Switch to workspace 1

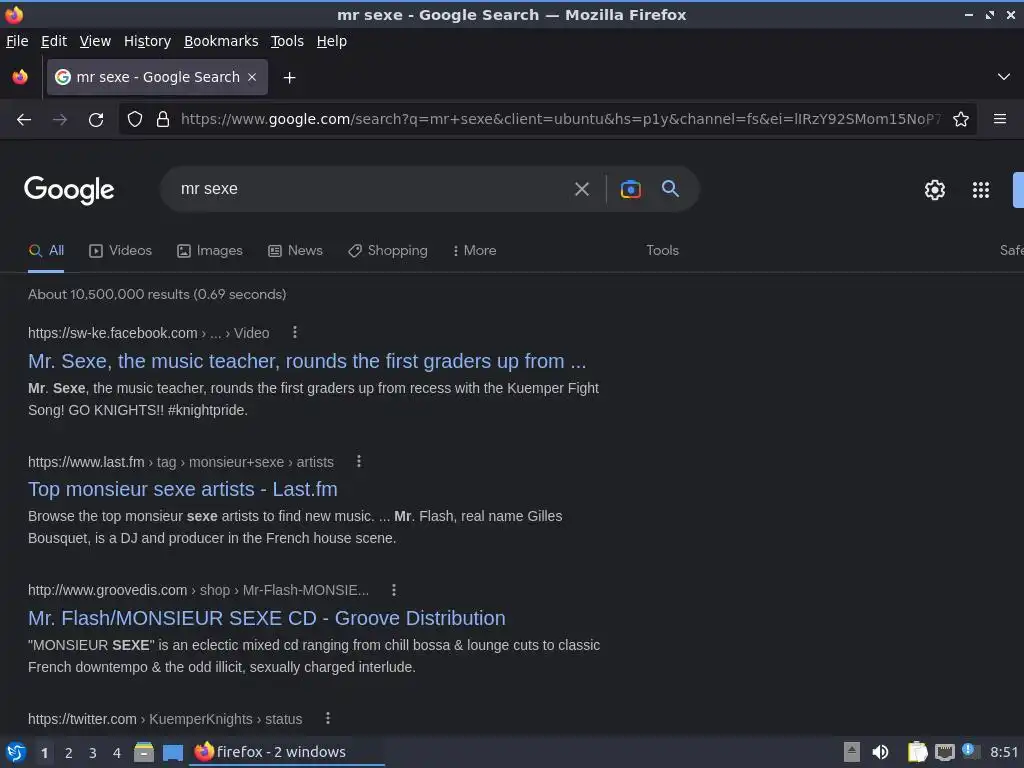point(44,753)
